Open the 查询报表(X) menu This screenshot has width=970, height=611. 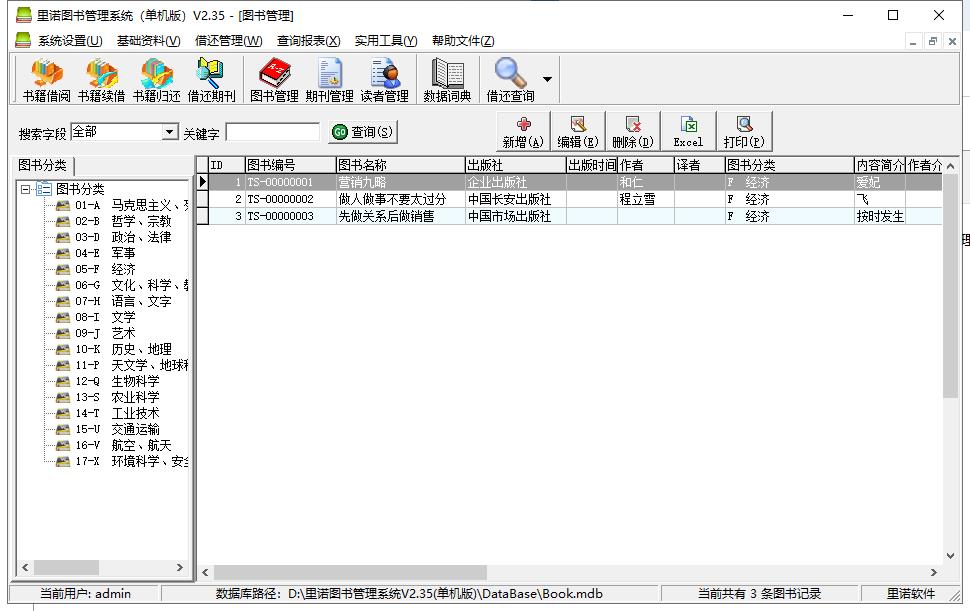coord(308,41)
